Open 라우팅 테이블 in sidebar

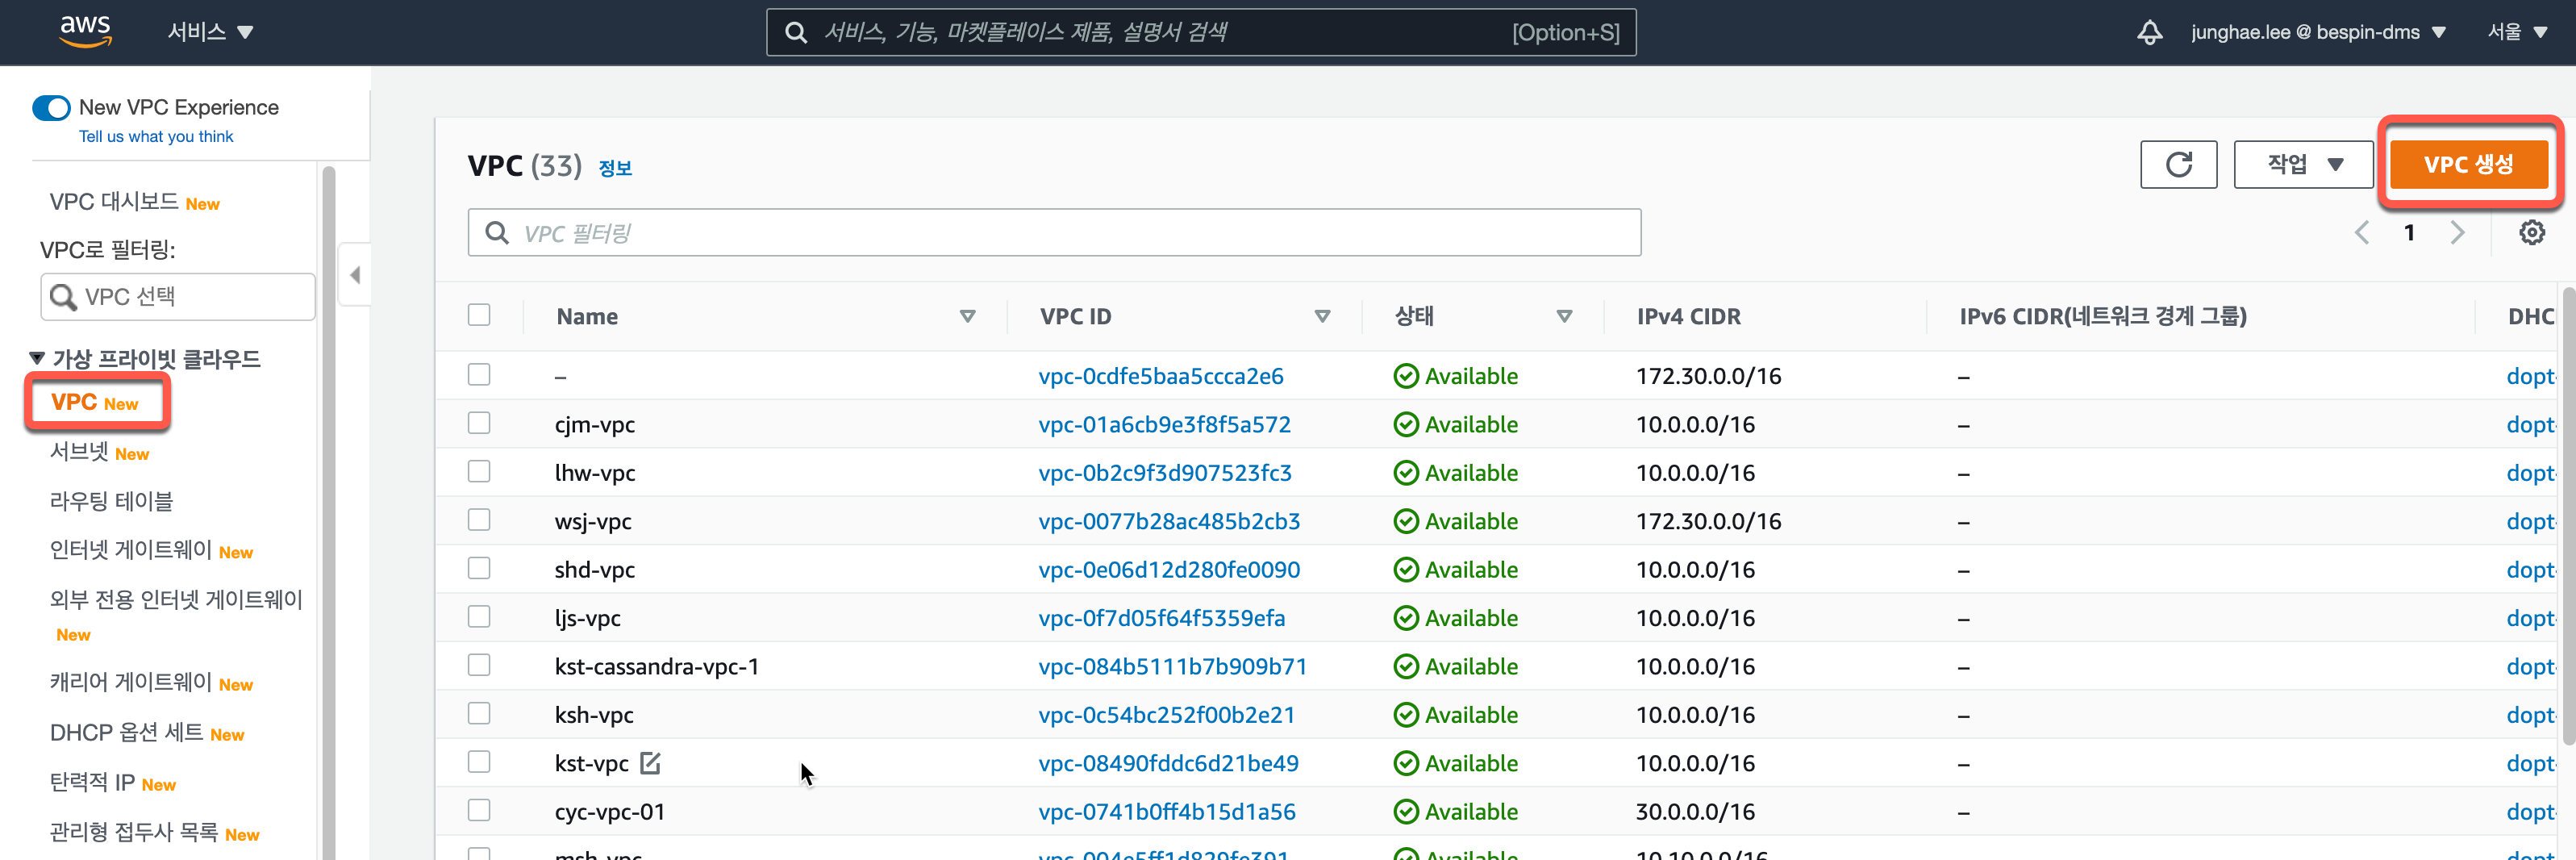click(x=111, y=501)
